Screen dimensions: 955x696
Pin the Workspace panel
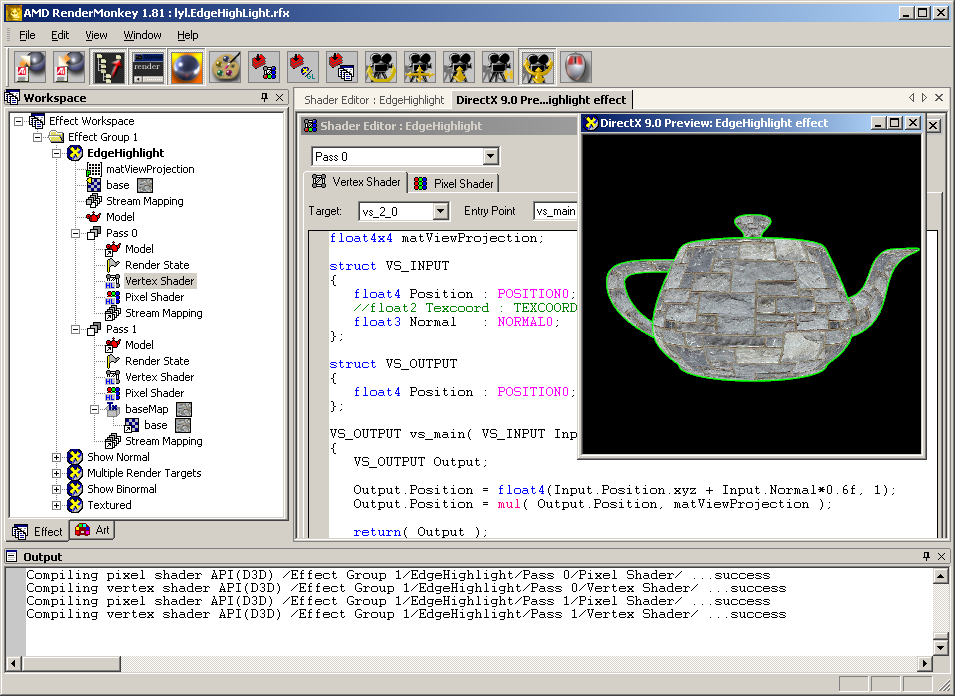click(264, 97)
